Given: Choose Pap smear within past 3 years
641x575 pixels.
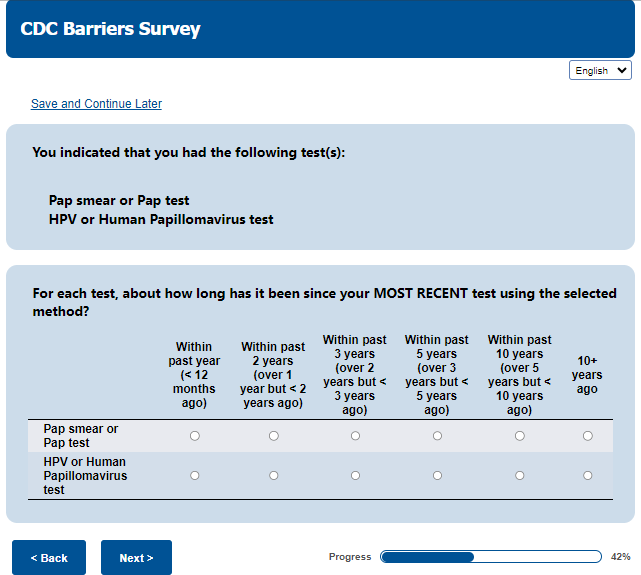Looking at the screenshot, I should tap(355, 436).
